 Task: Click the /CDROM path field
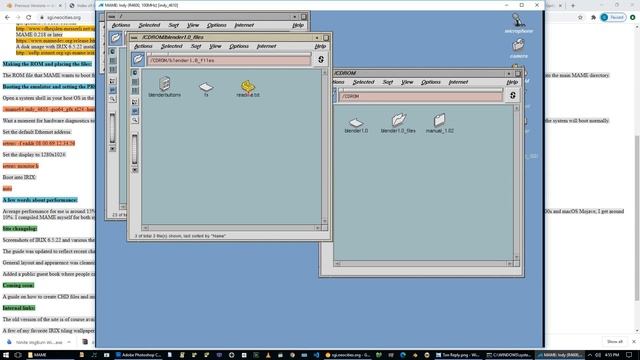coord(420,96)
